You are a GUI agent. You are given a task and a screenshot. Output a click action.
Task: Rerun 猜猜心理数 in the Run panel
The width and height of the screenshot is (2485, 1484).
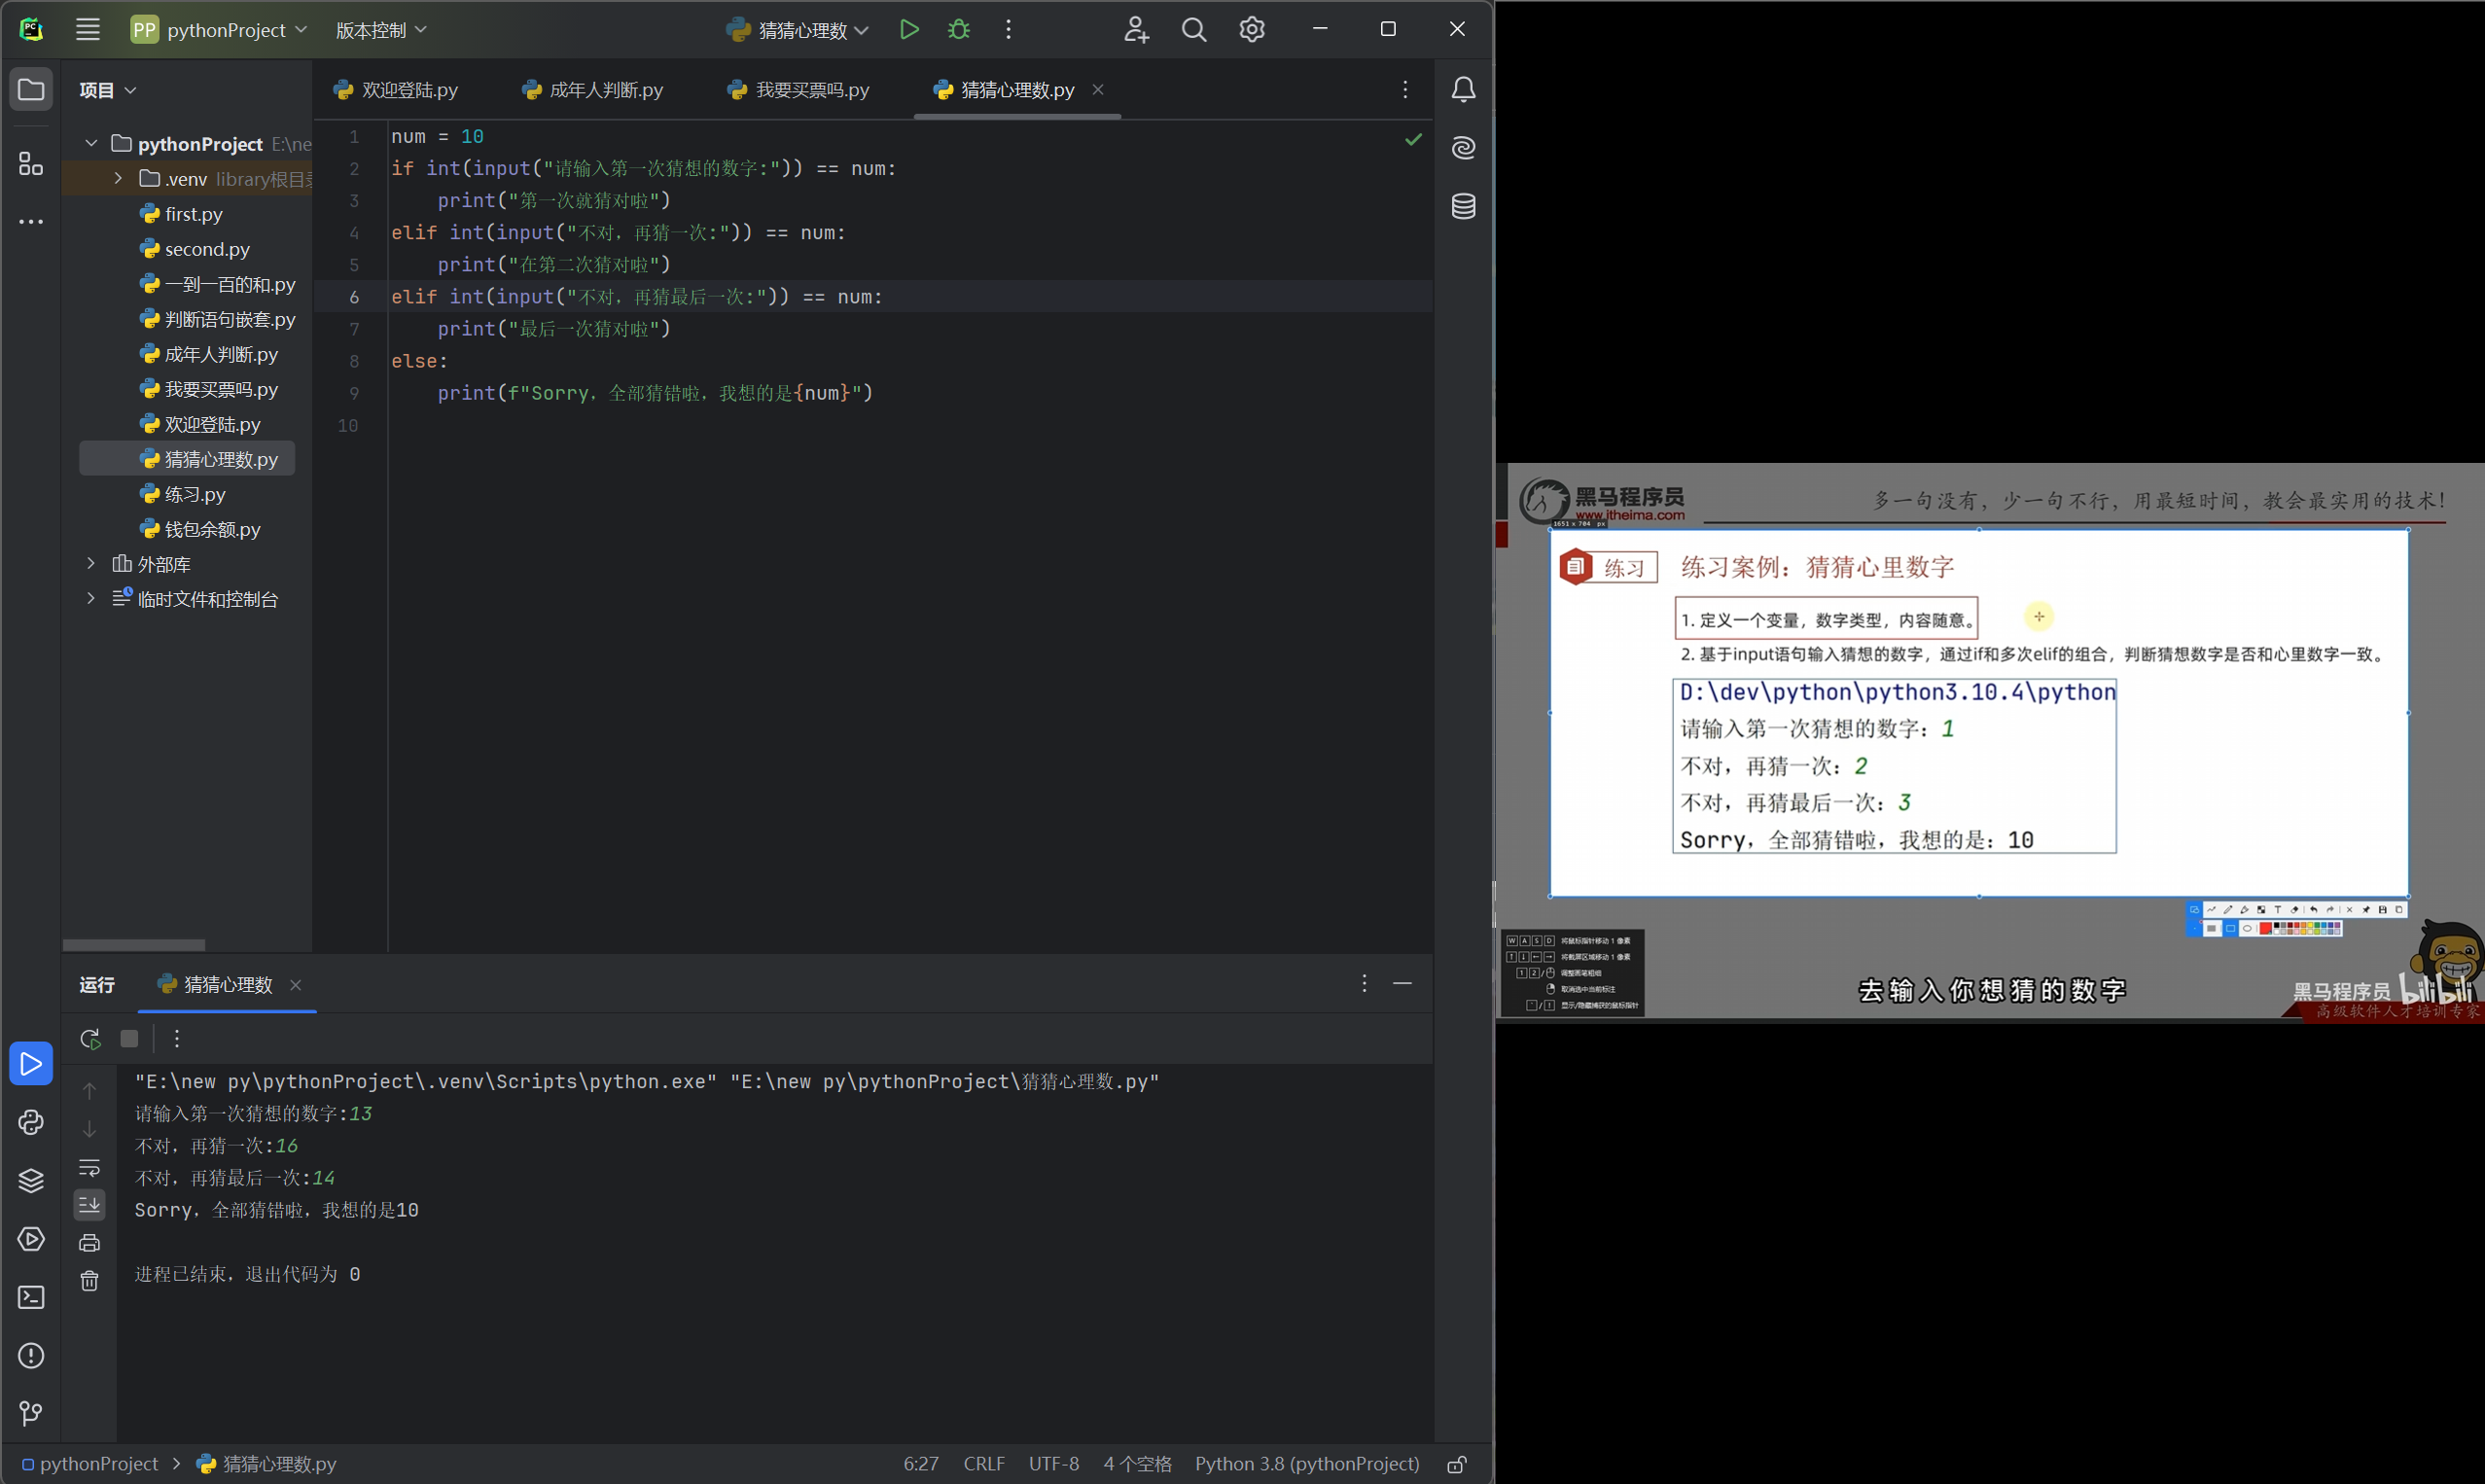coord(90,1039)
